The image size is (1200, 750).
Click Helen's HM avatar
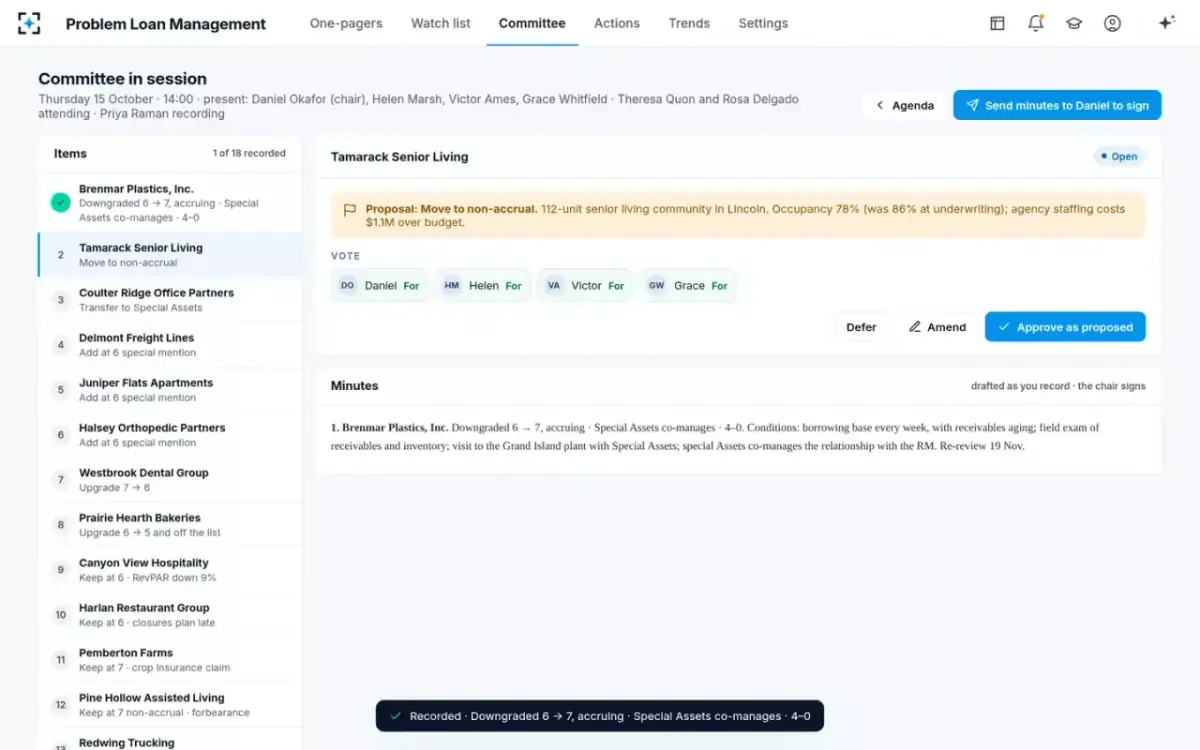coord(452,286)
